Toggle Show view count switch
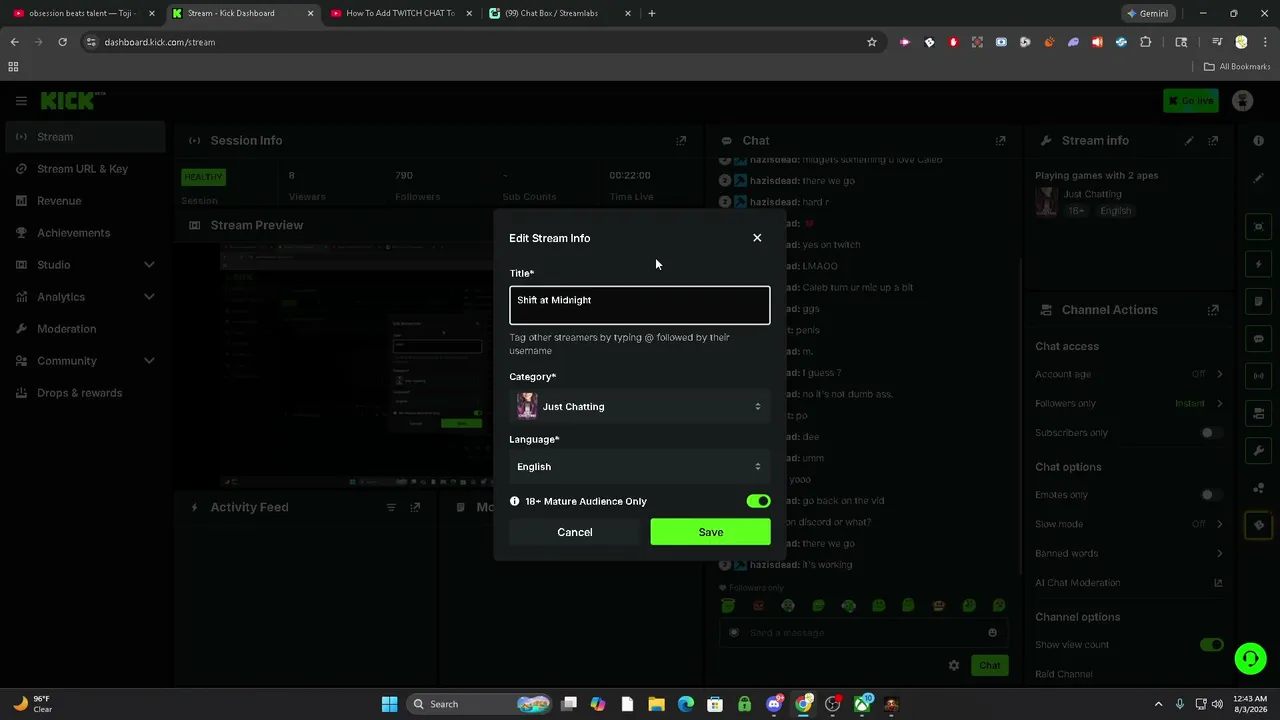 [x=1211, y=645]
